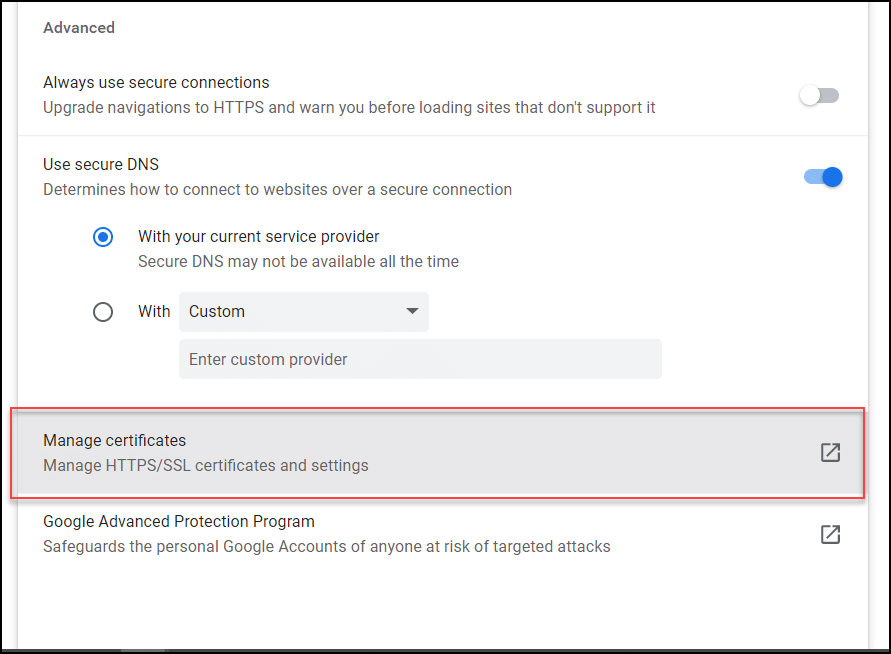This screenshot has width=891, height=654.
Task: Click the Manage HTTPS/SSL certificates and settings description
Action: pyautogui.click(x=206, y=465)
